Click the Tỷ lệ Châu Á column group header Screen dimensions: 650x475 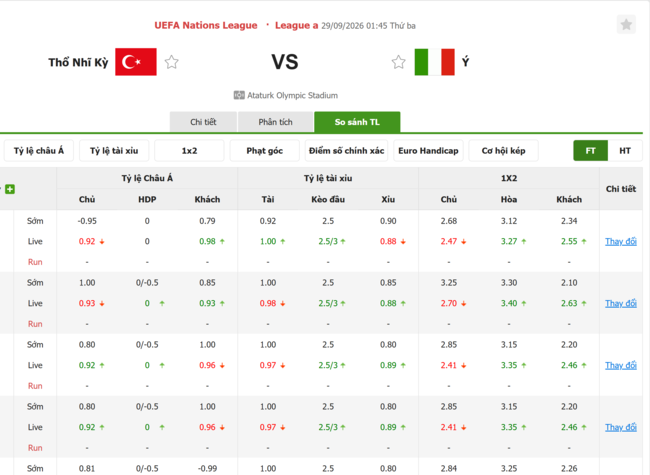click(x=147, y=178)
